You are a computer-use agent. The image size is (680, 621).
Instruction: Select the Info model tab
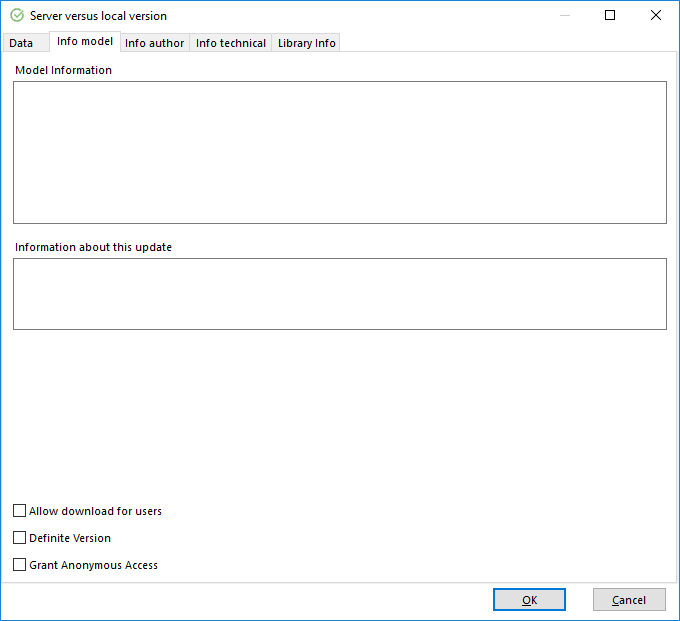tap(85, 42)
